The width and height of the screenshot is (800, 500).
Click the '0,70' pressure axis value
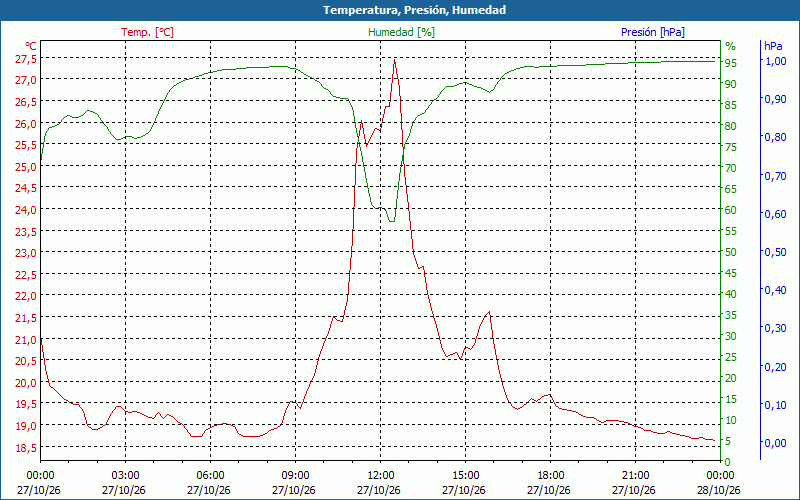click(x=776, y=176)
